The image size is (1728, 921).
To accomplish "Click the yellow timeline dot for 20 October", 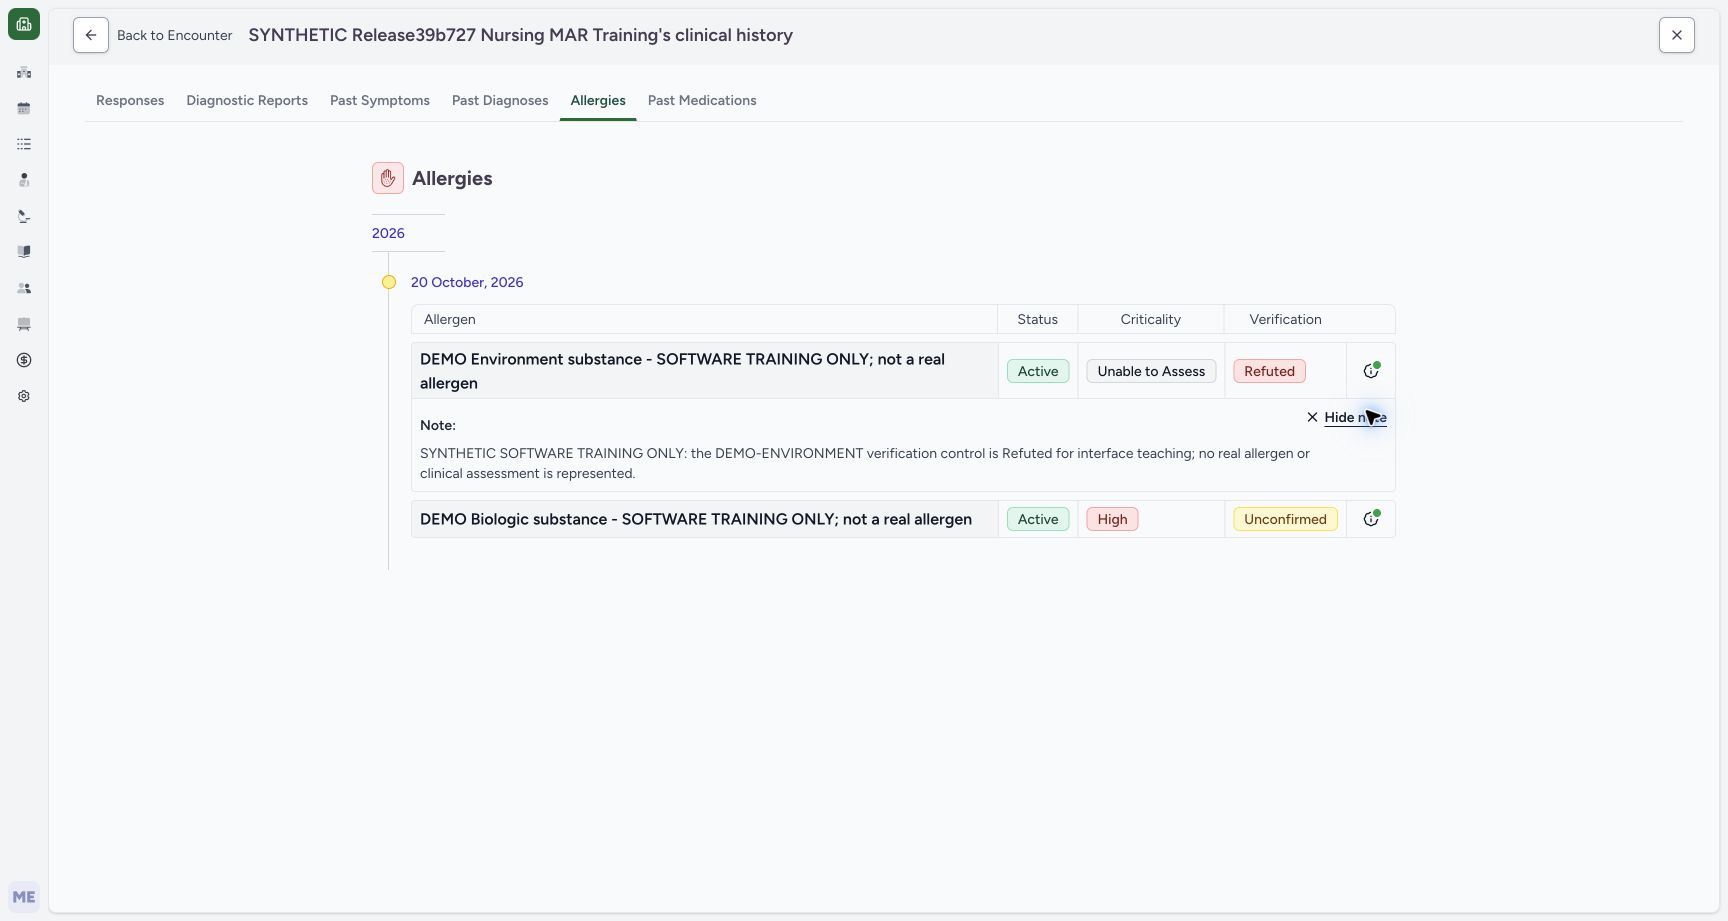I will [x=389, y=282].
